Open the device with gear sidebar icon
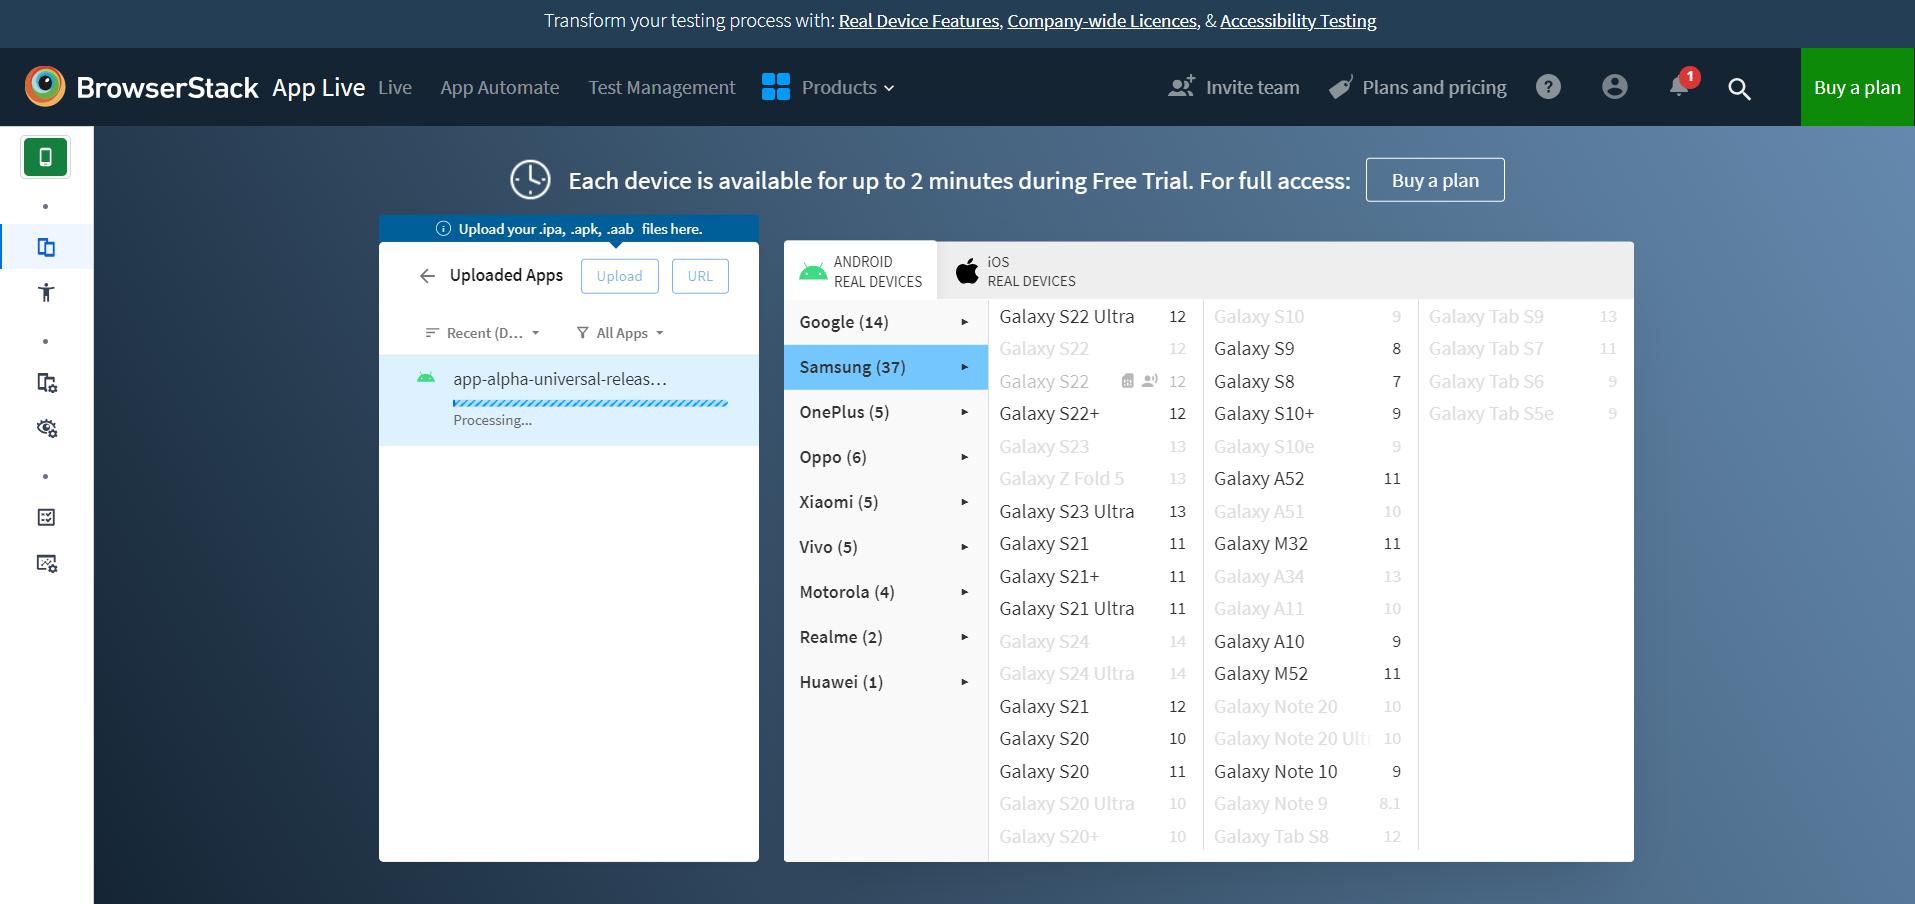The width and height of the screenshot is (1915, 904). (x=46, y=382)
